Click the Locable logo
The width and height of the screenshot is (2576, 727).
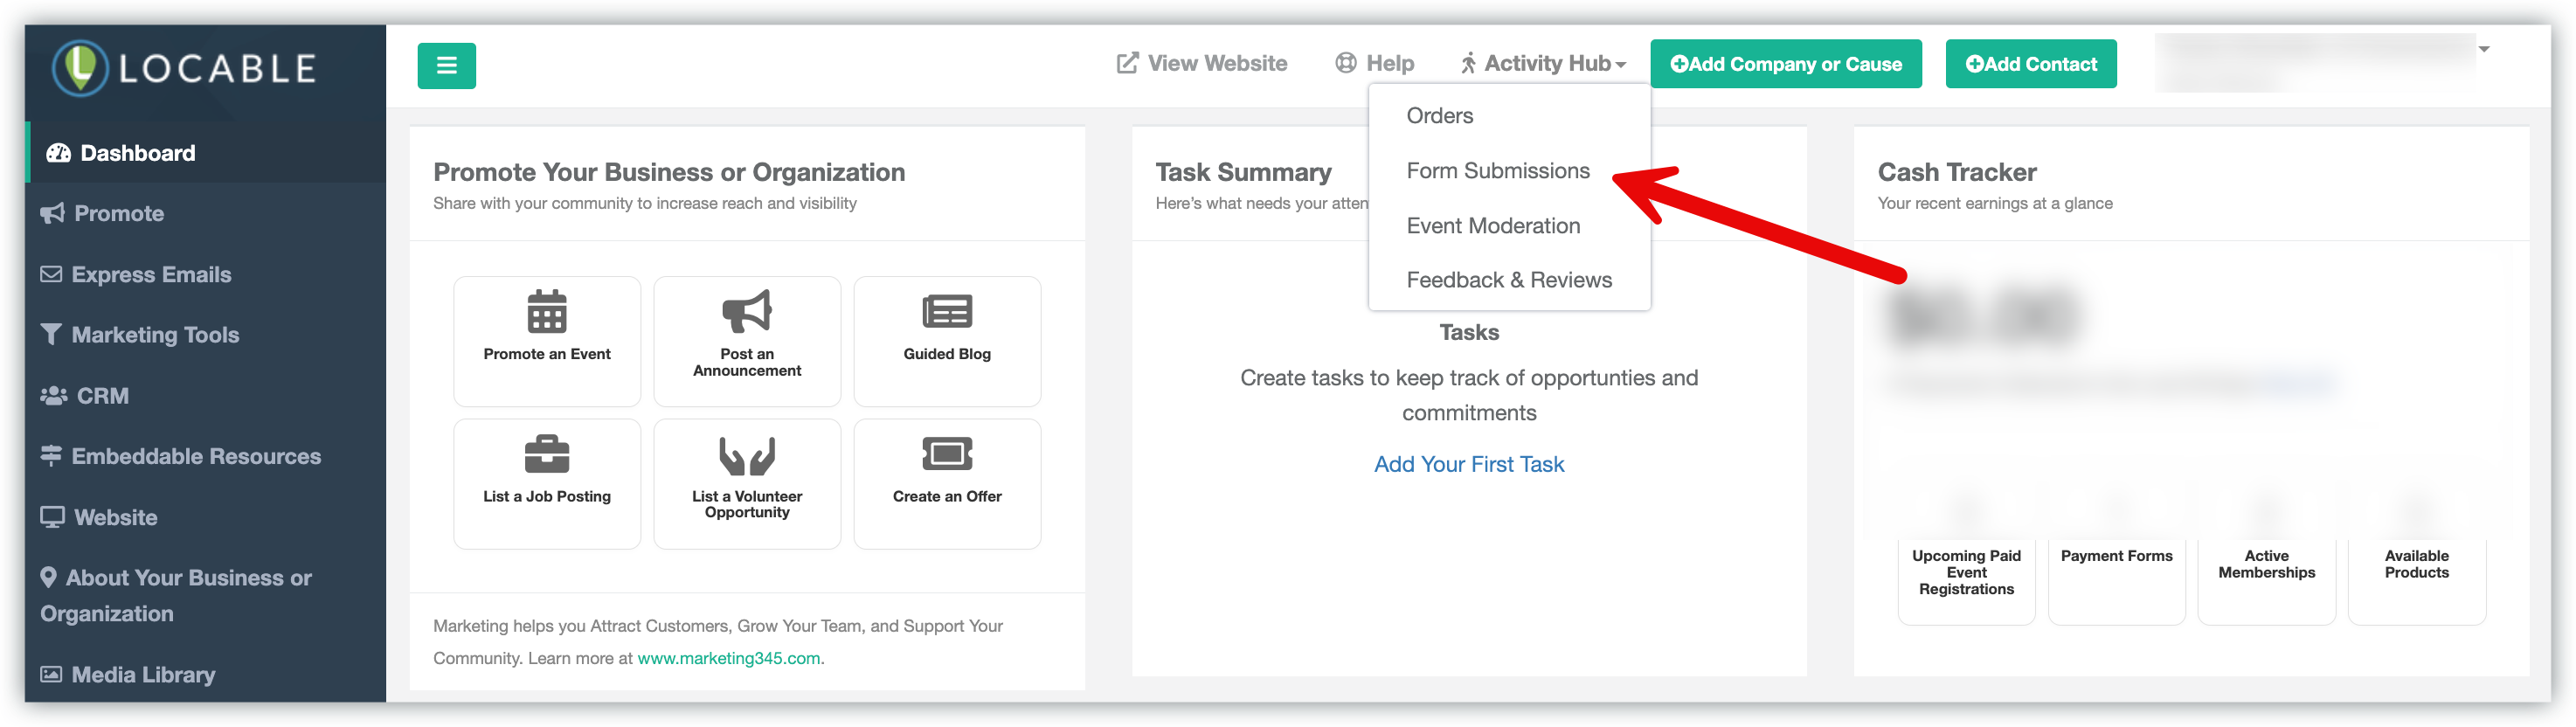[184, 68]
